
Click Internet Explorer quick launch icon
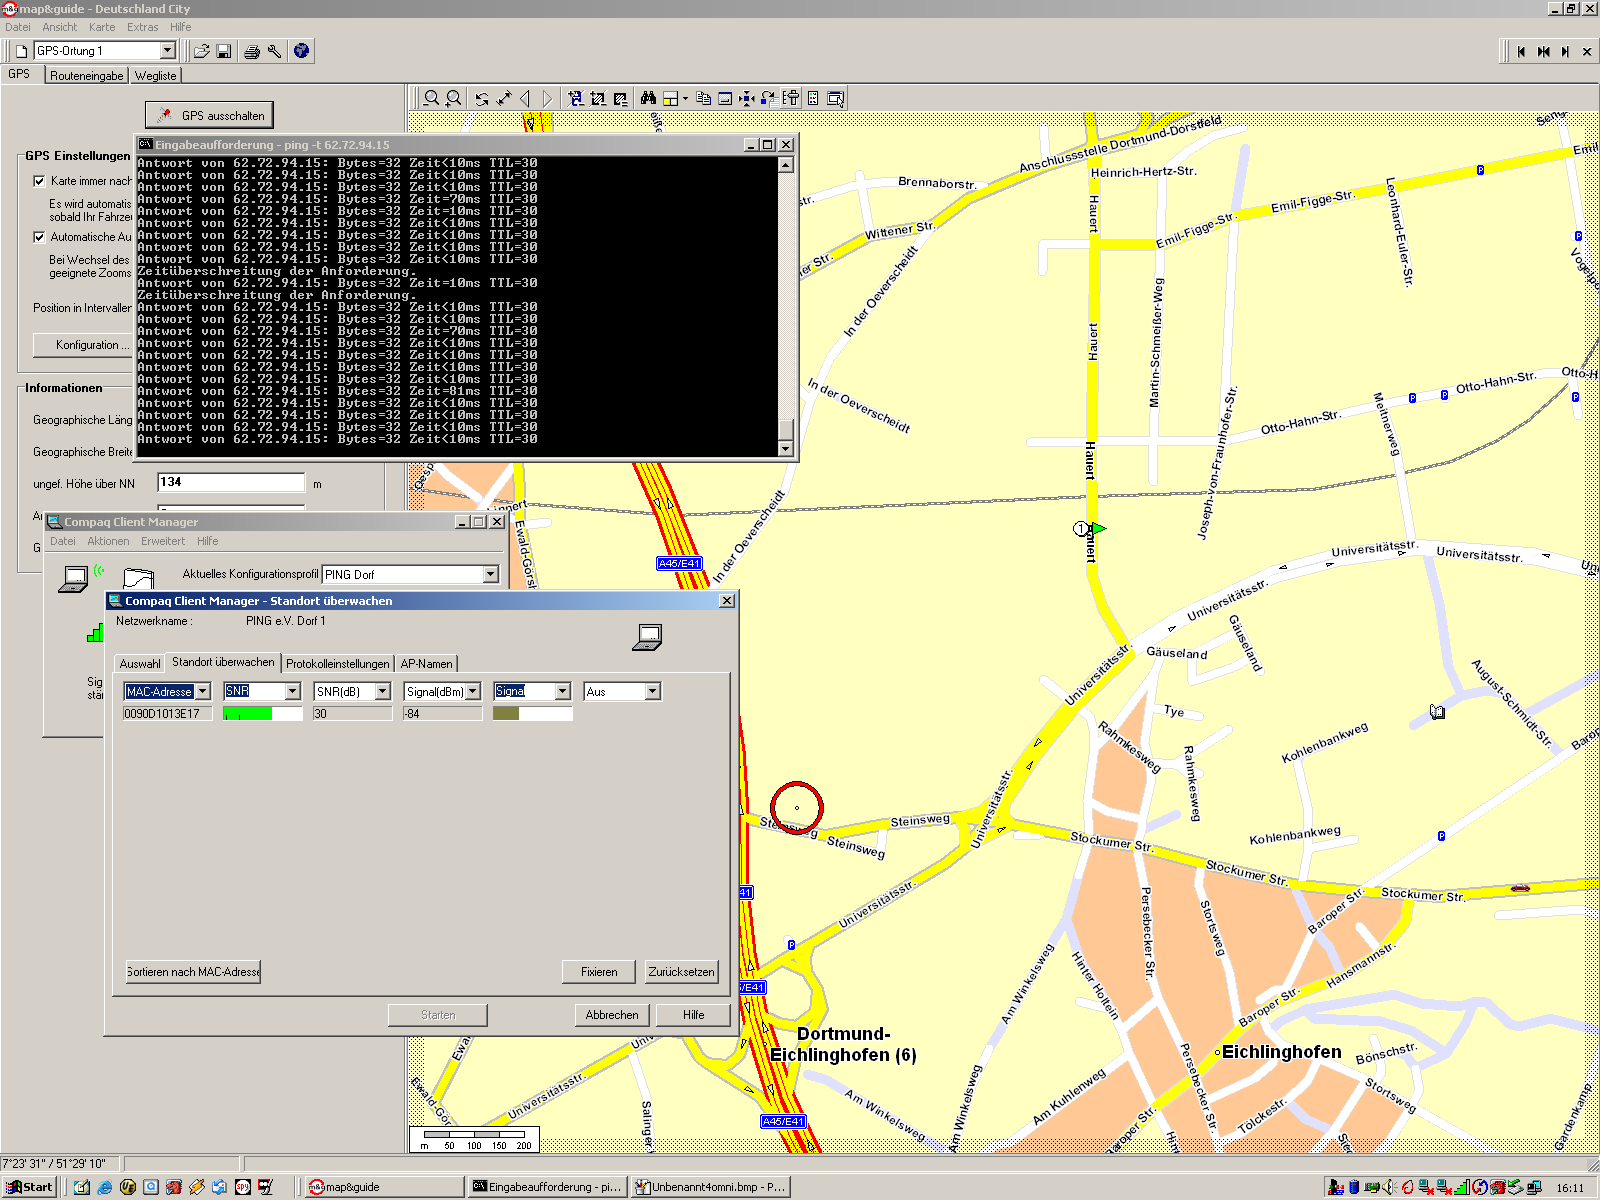(x=104, y=1187)
